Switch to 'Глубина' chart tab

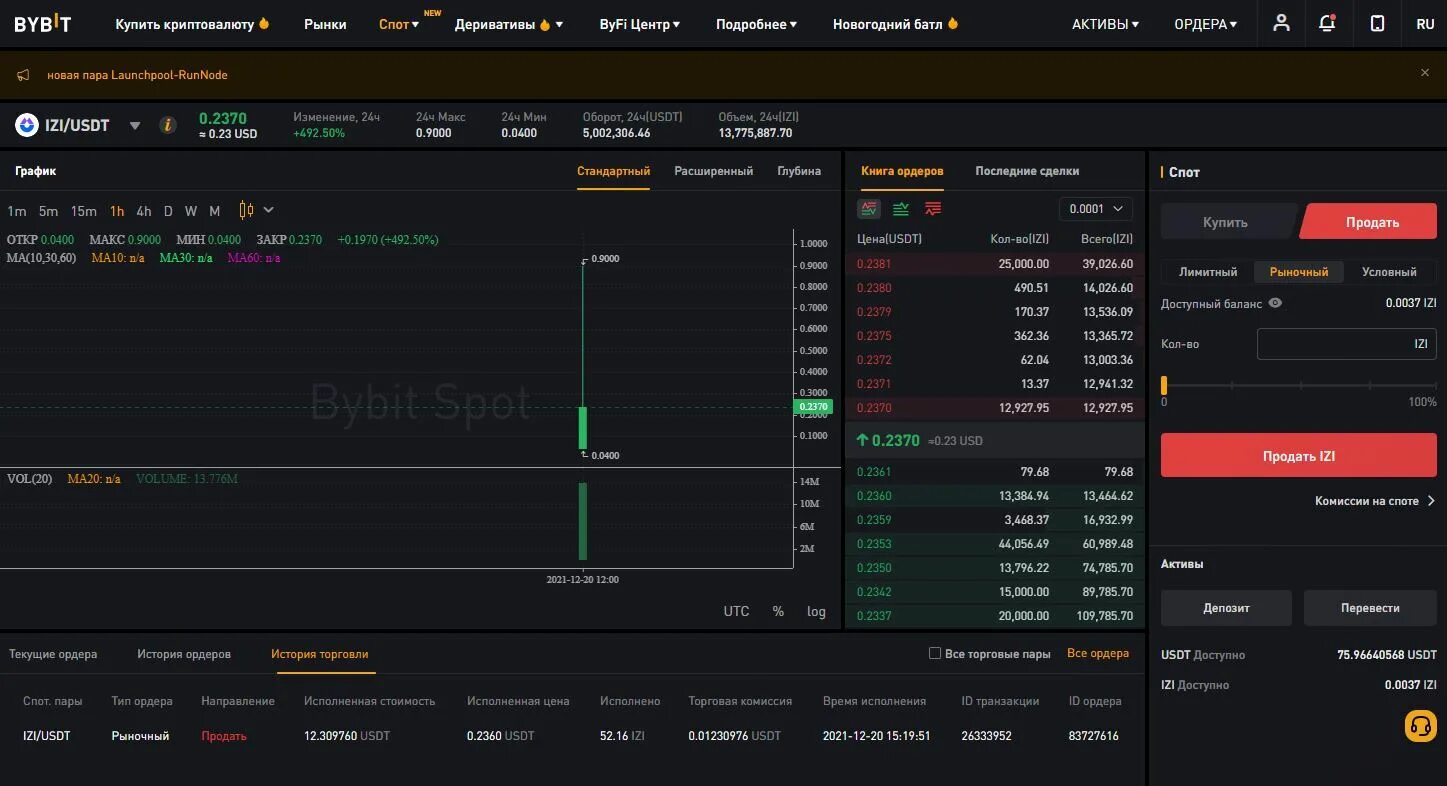799,171
